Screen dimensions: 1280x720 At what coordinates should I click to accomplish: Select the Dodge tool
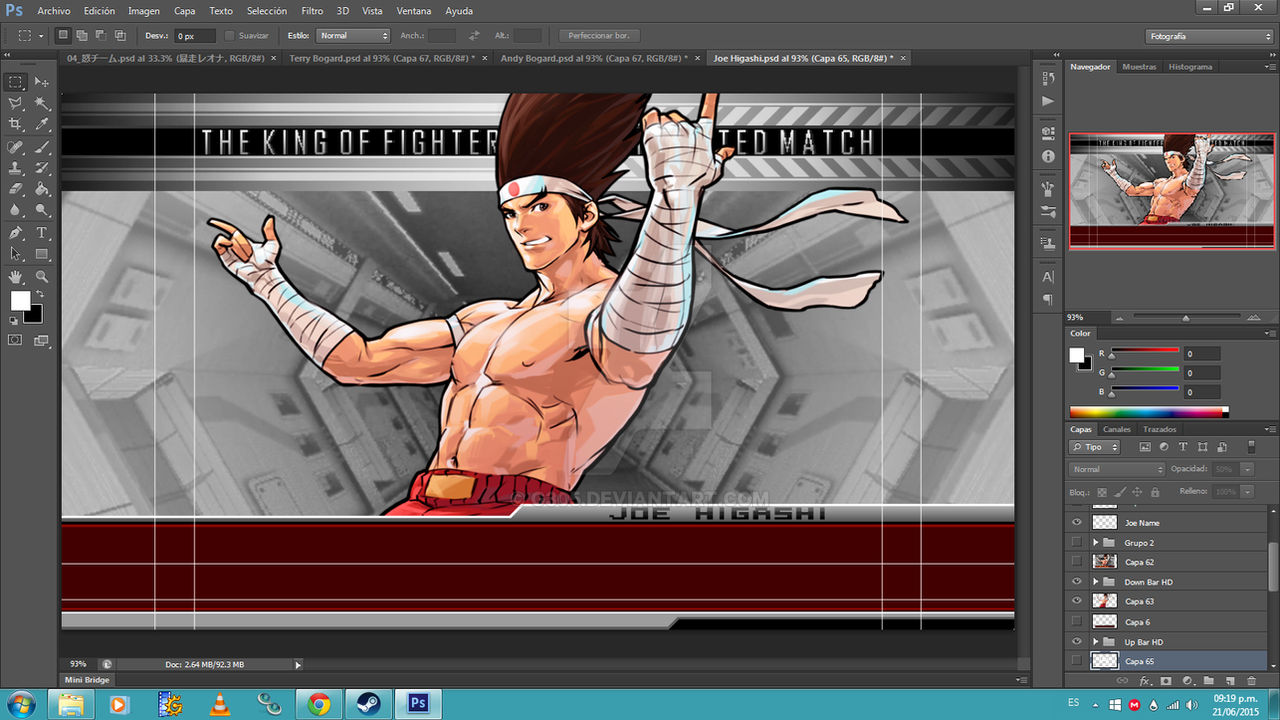coord(42,210)
